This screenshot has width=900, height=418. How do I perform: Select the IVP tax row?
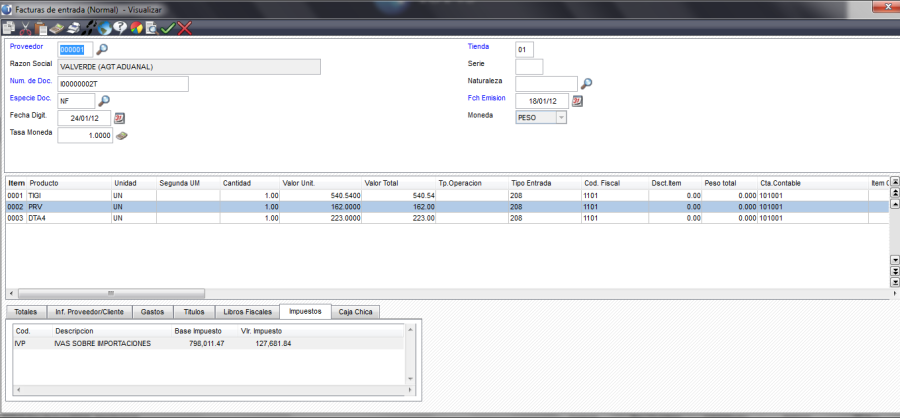click(x=208, y=343)
